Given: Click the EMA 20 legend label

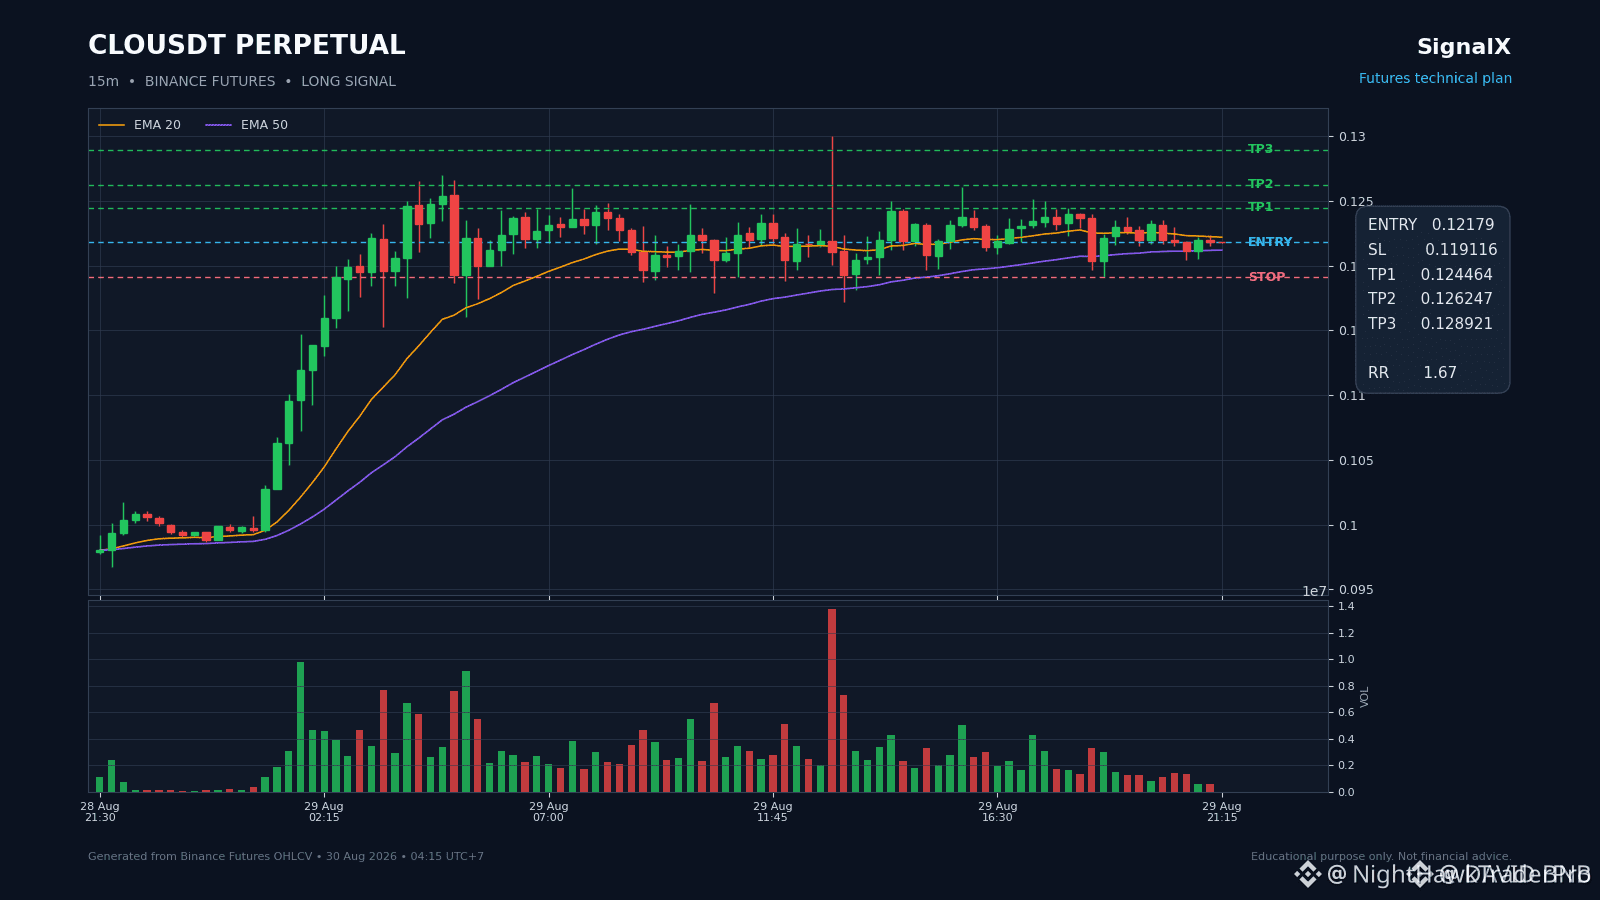Looking at the screenshot, I should [157, 125].
